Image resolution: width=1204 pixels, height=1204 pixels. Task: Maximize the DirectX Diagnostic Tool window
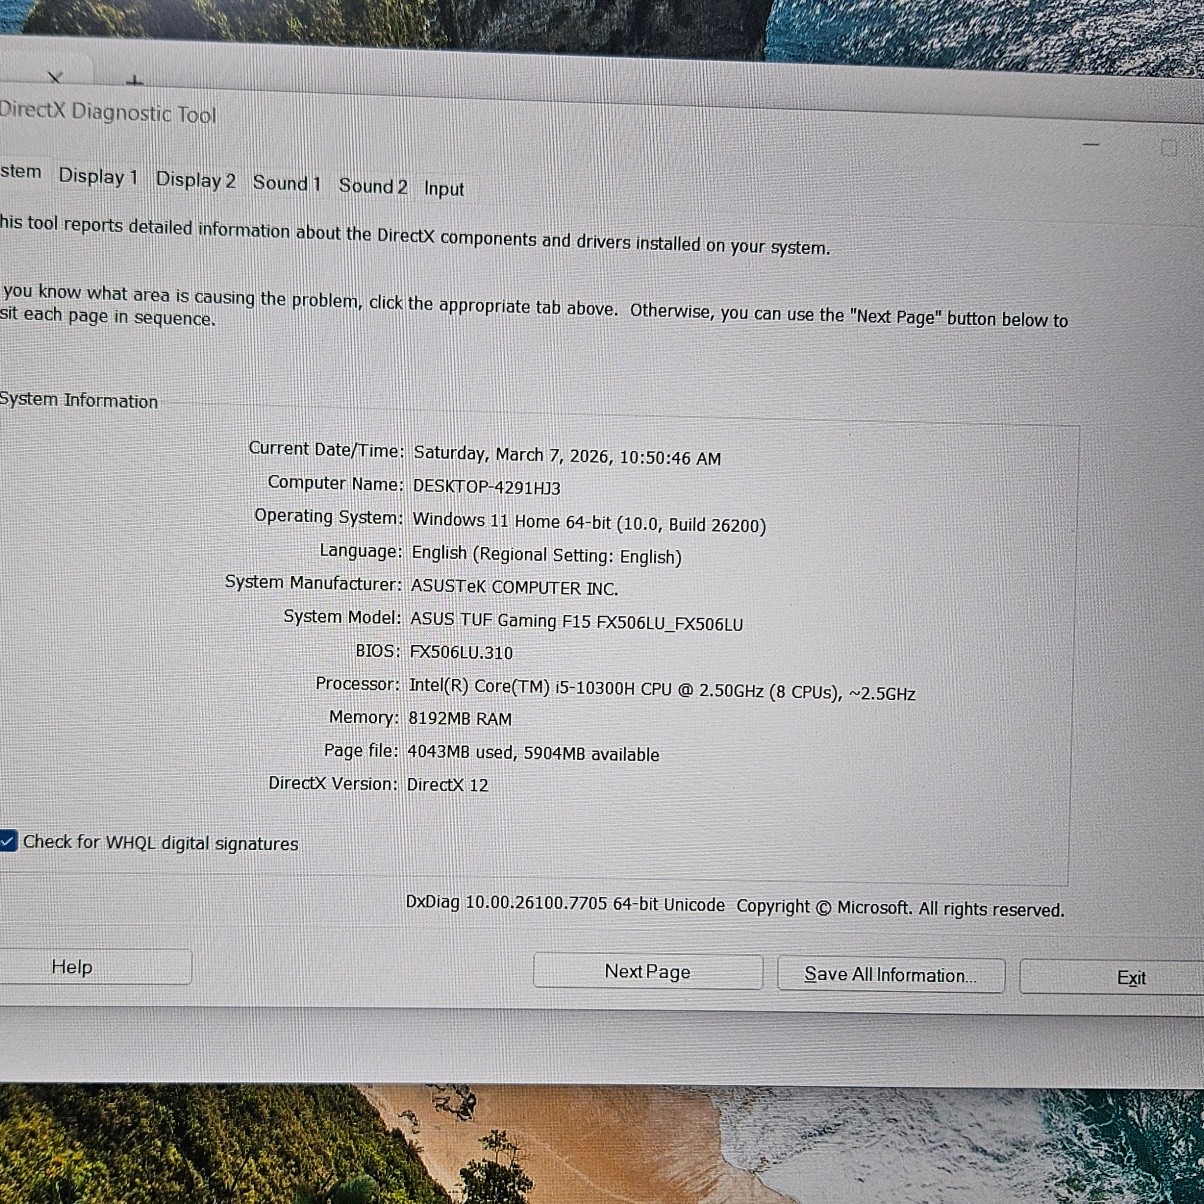click(1168, 148)
